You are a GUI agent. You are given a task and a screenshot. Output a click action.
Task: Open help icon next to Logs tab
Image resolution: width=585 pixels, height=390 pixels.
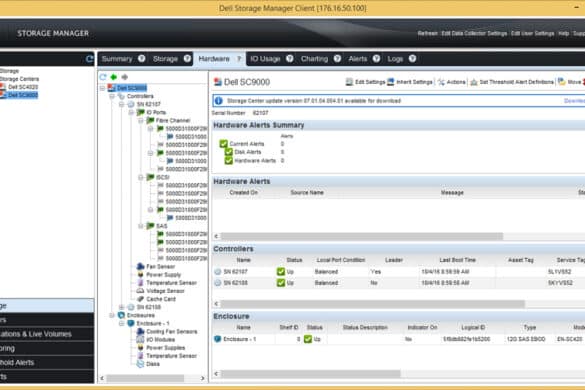pos(412,59)
